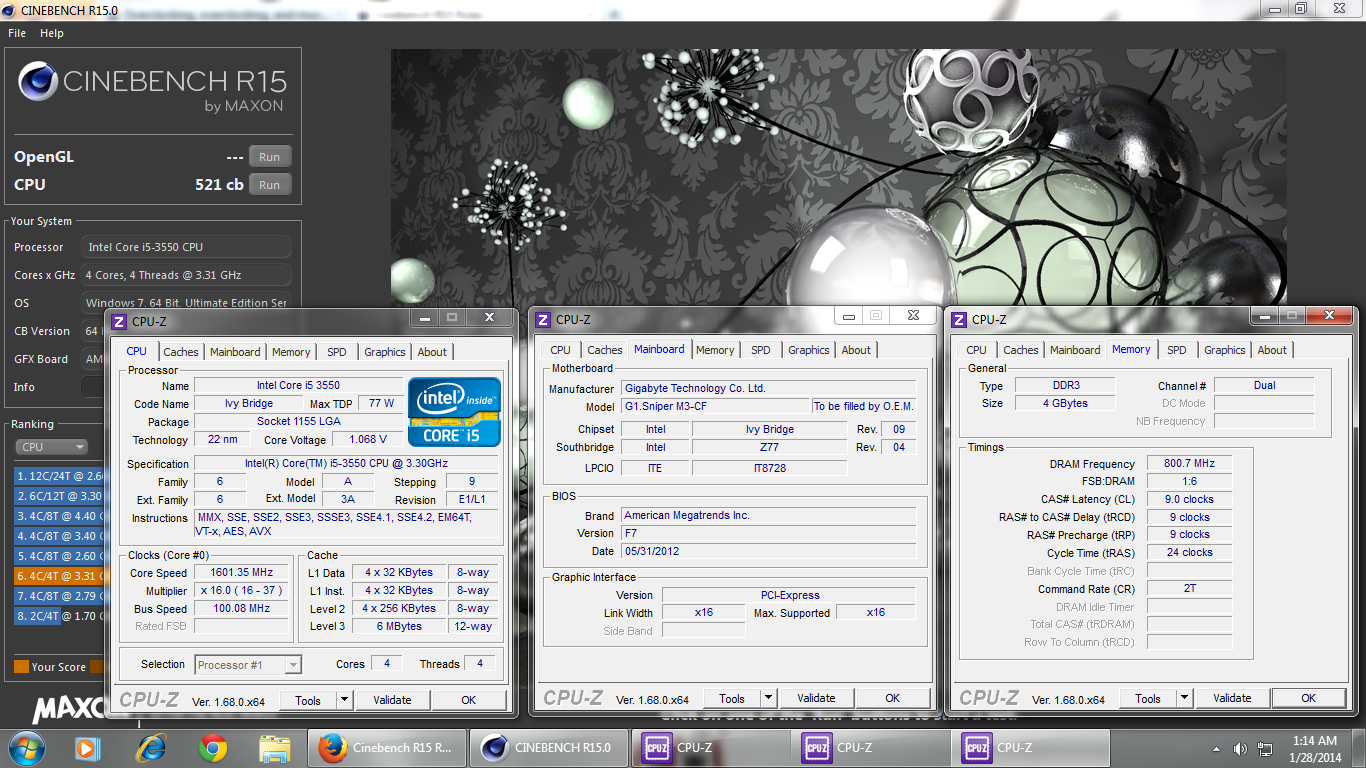
Task: Switch to CINEBENCH R15.0 taskbar item
Action: [549, 747]
